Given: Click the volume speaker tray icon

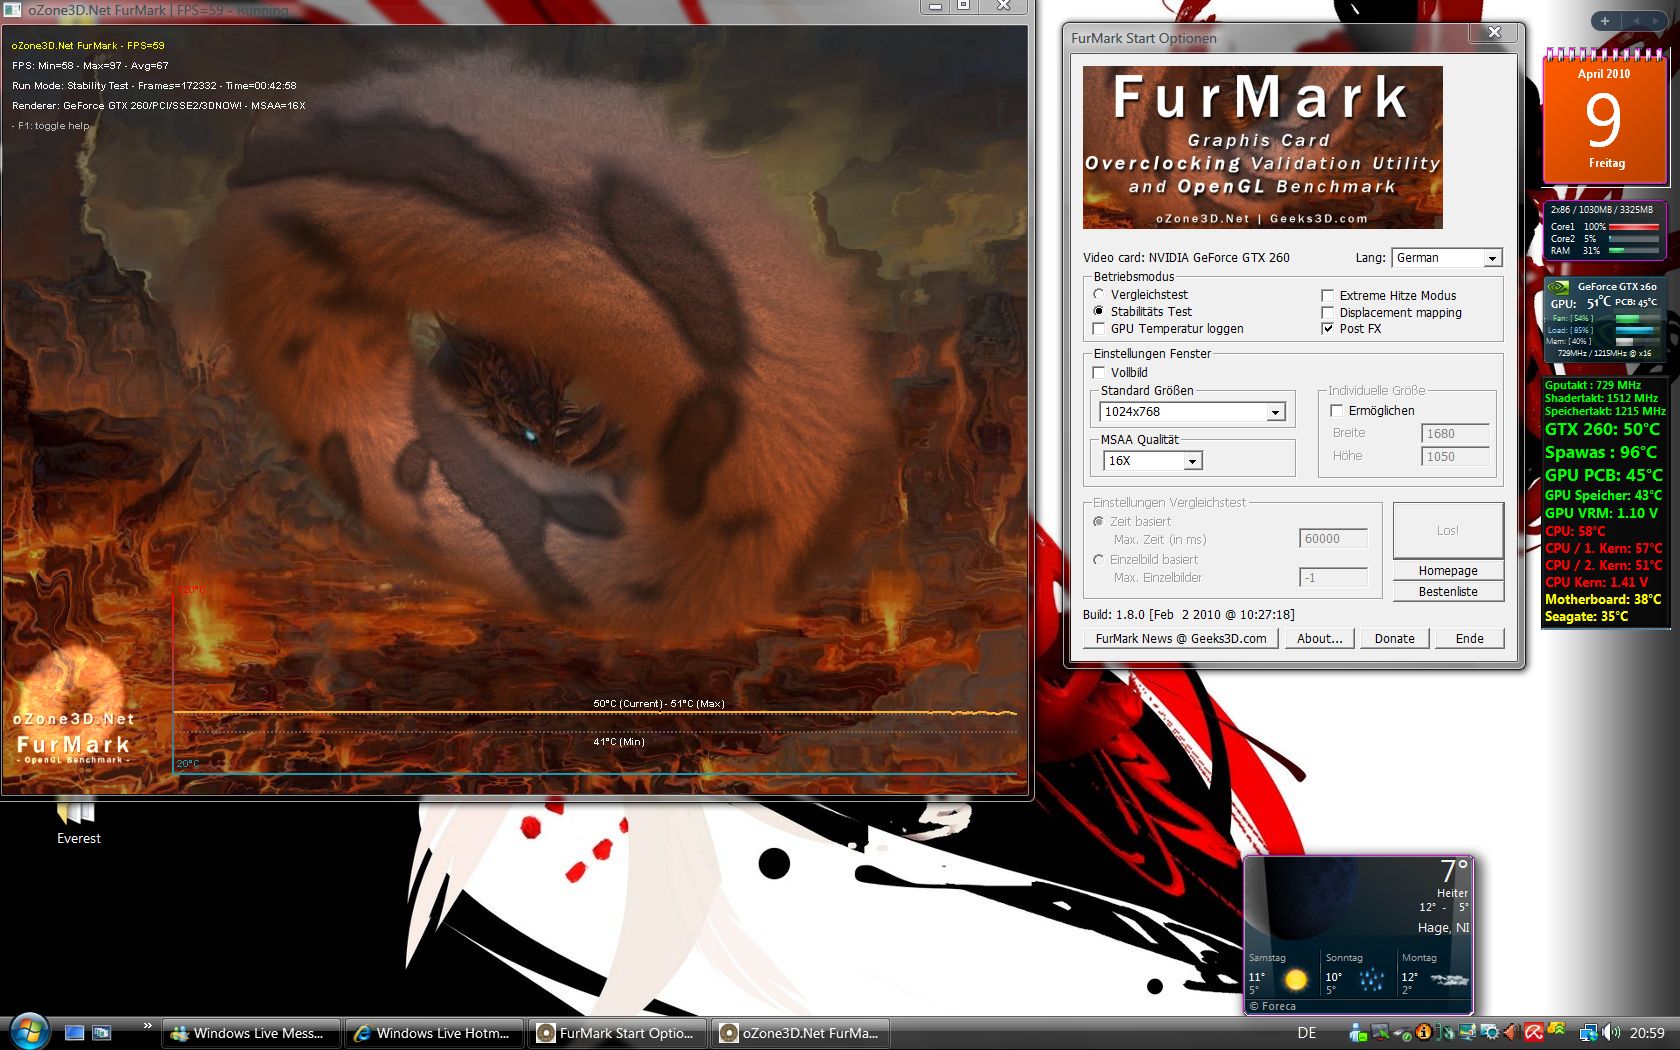Looking at the screenshot, I should (1611, 1033).
